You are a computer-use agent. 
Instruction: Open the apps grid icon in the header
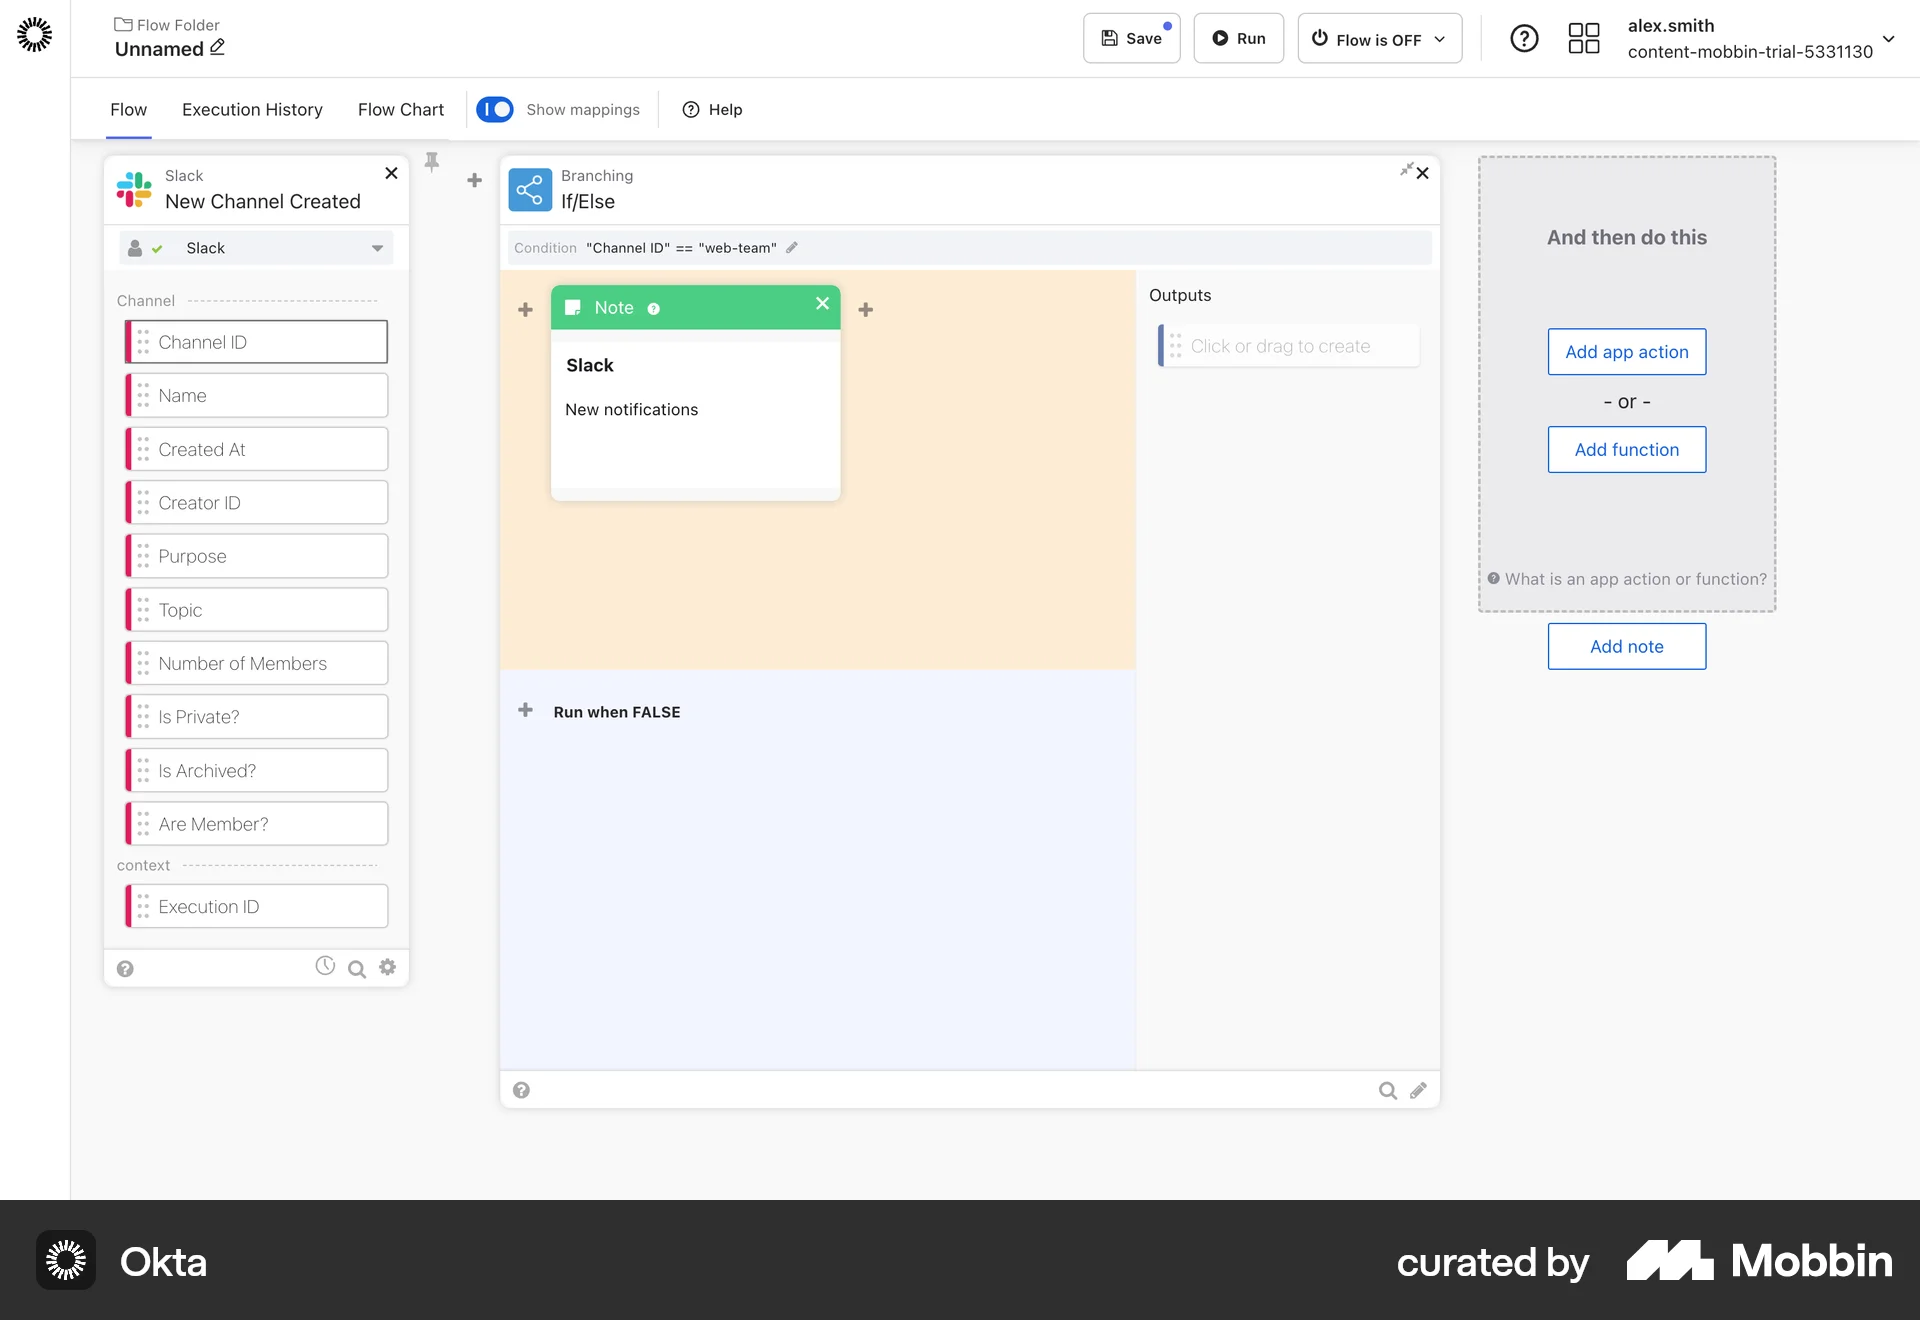pos(1583,38)
